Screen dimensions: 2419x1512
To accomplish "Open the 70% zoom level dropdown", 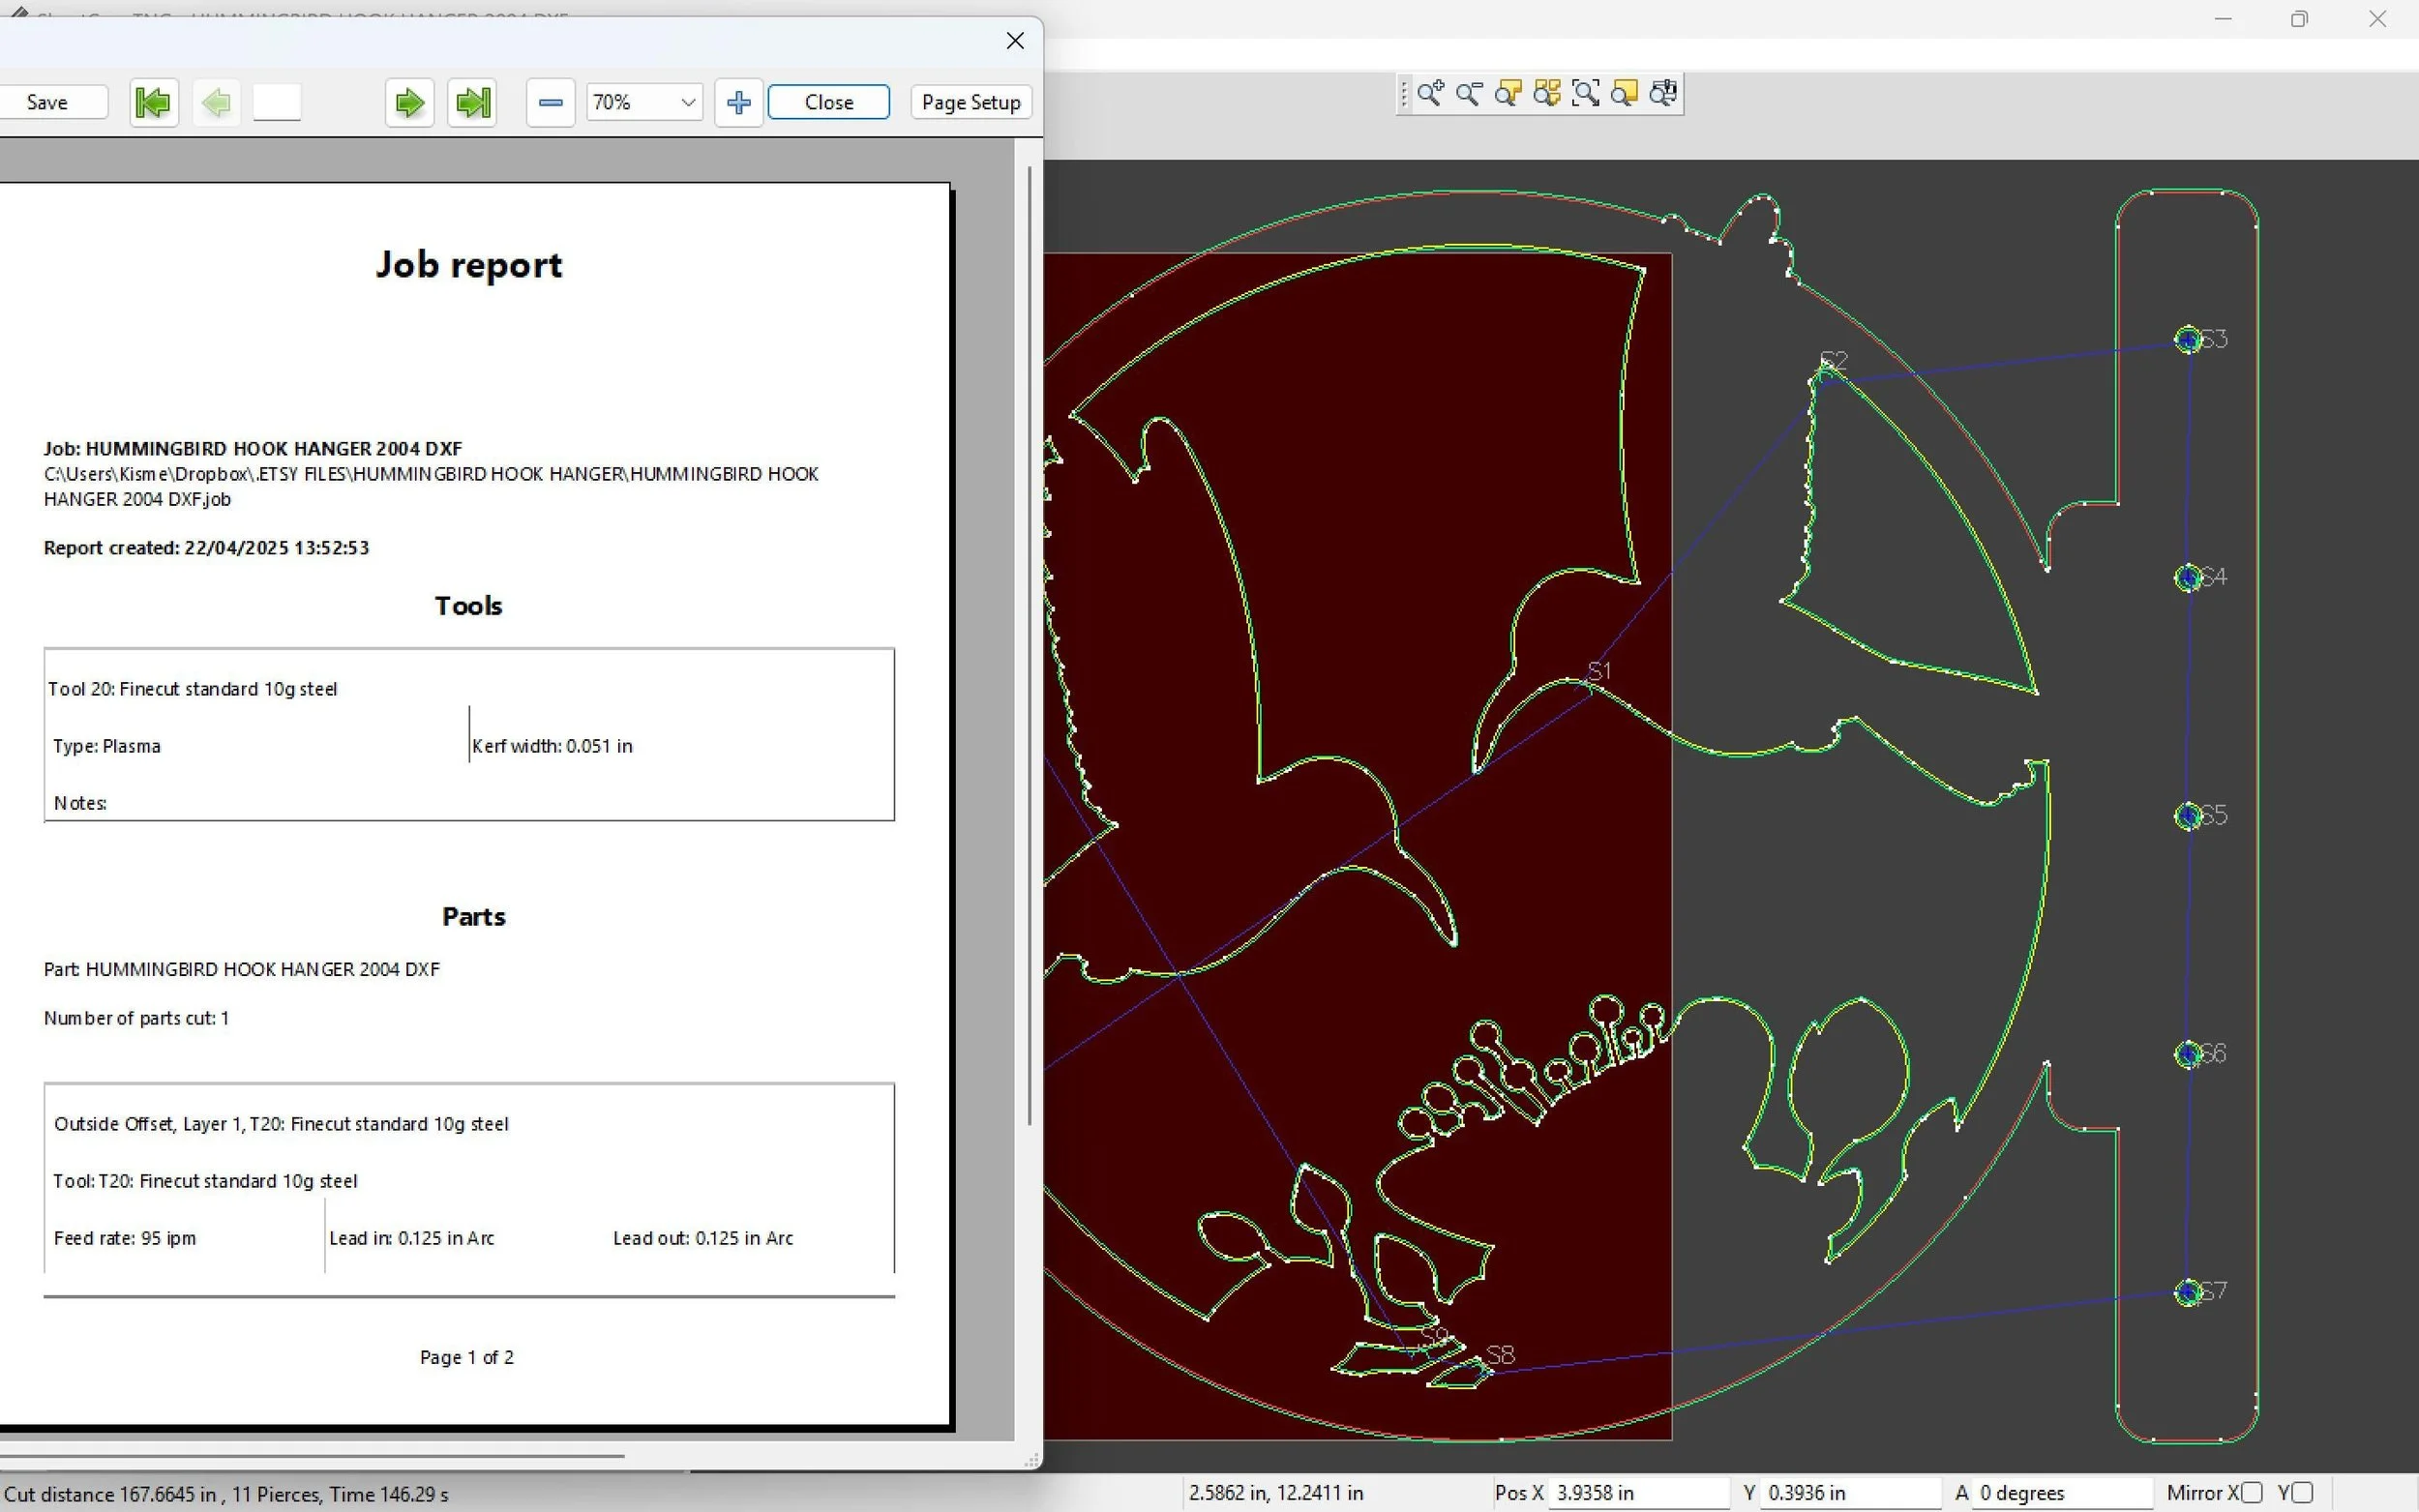I will click(x=688, y=102).
